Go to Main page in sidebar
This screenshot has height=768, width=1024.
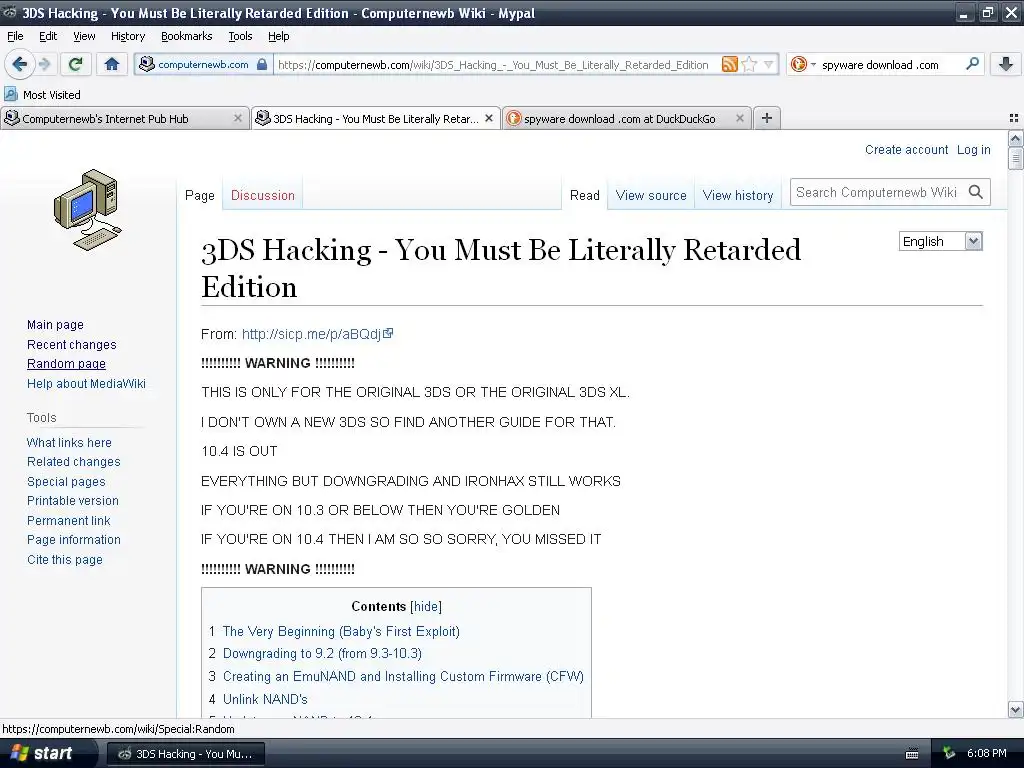click(x=55, y=325)
